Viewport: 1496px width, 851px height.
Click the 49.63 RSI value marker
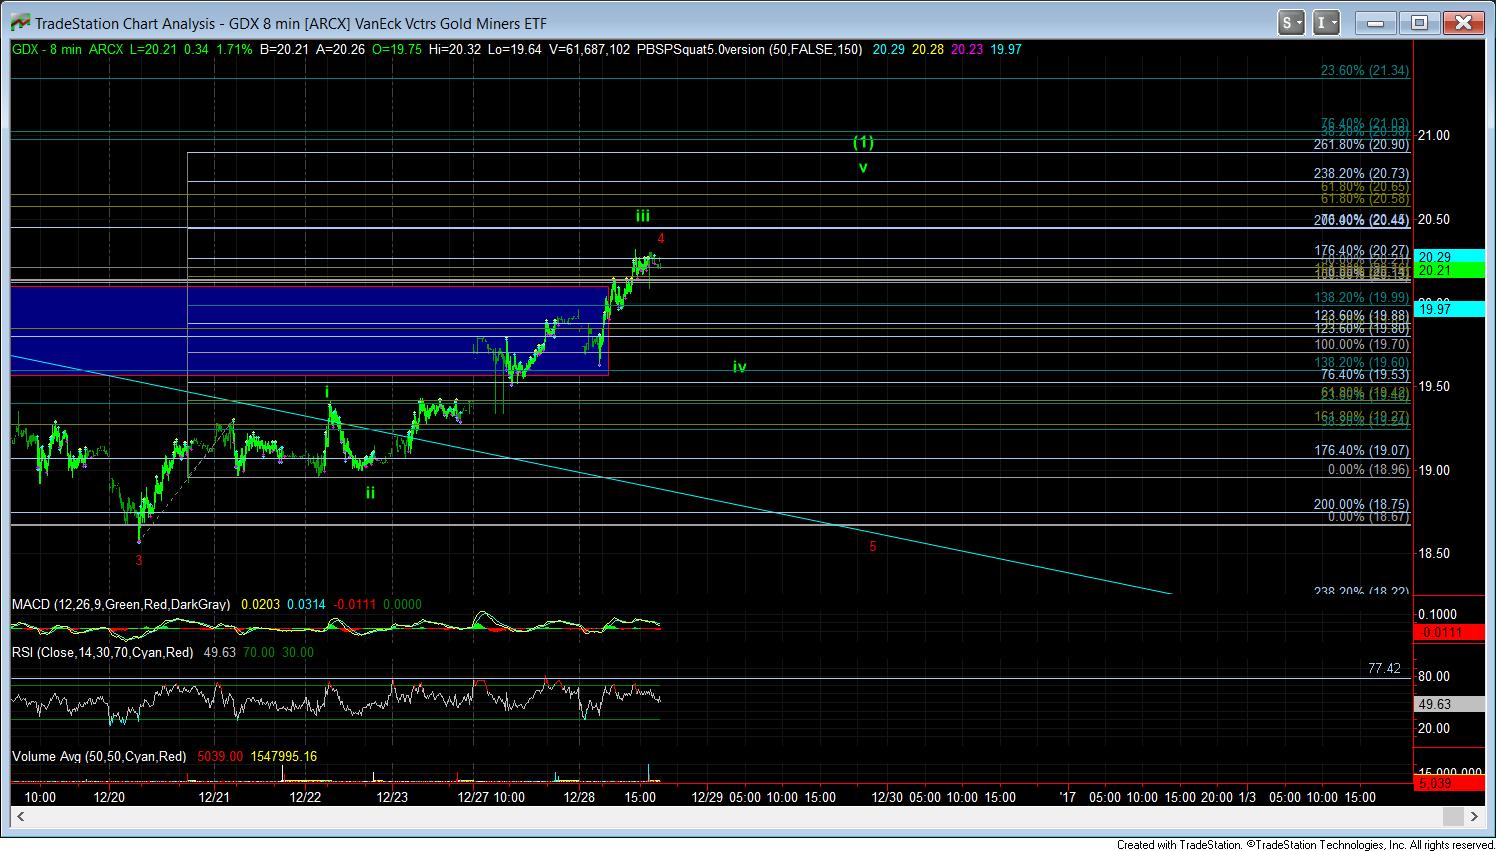click(x=1449, y=704)
